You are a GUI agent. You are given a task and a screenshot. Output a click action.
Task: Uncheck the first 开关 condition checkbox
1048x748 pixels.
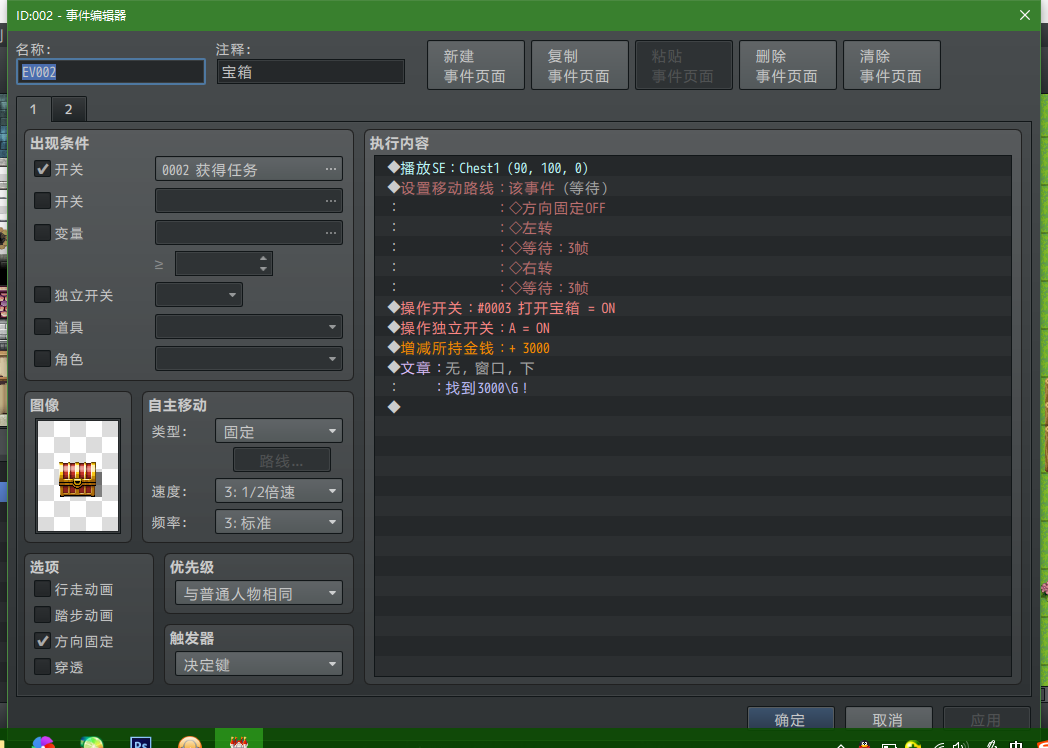43,169
